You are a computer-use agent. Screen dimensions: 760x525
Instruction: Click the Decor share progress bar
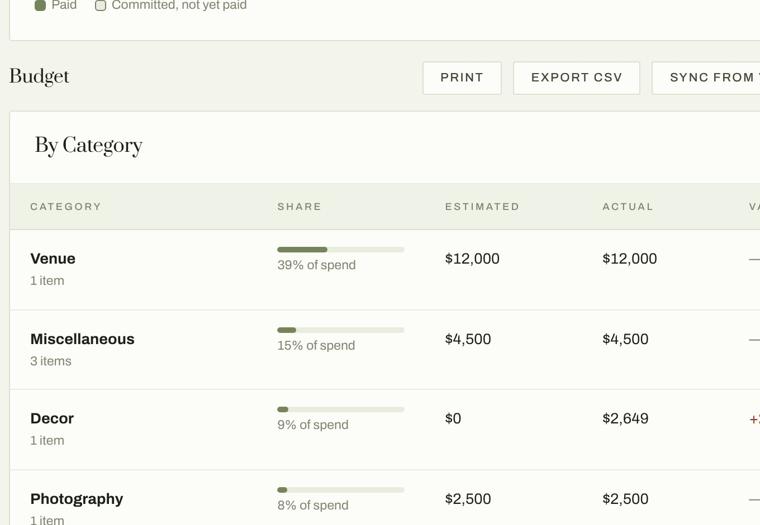[340, 410]
